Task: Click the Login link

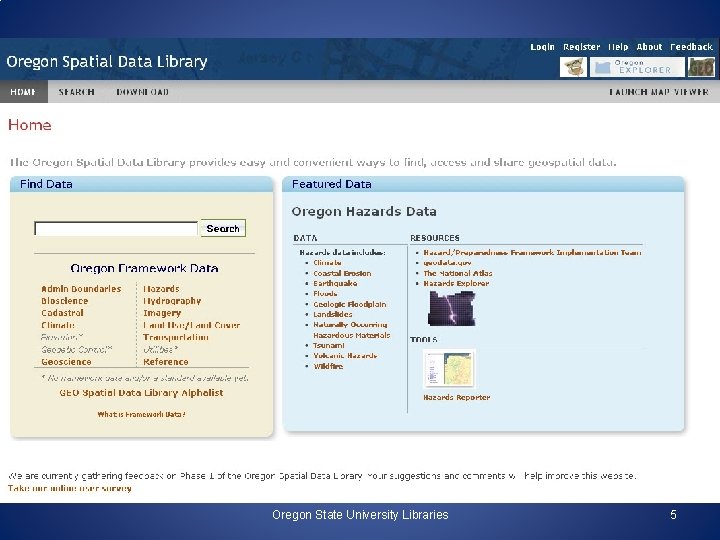Action: click(x=542, y=47)
